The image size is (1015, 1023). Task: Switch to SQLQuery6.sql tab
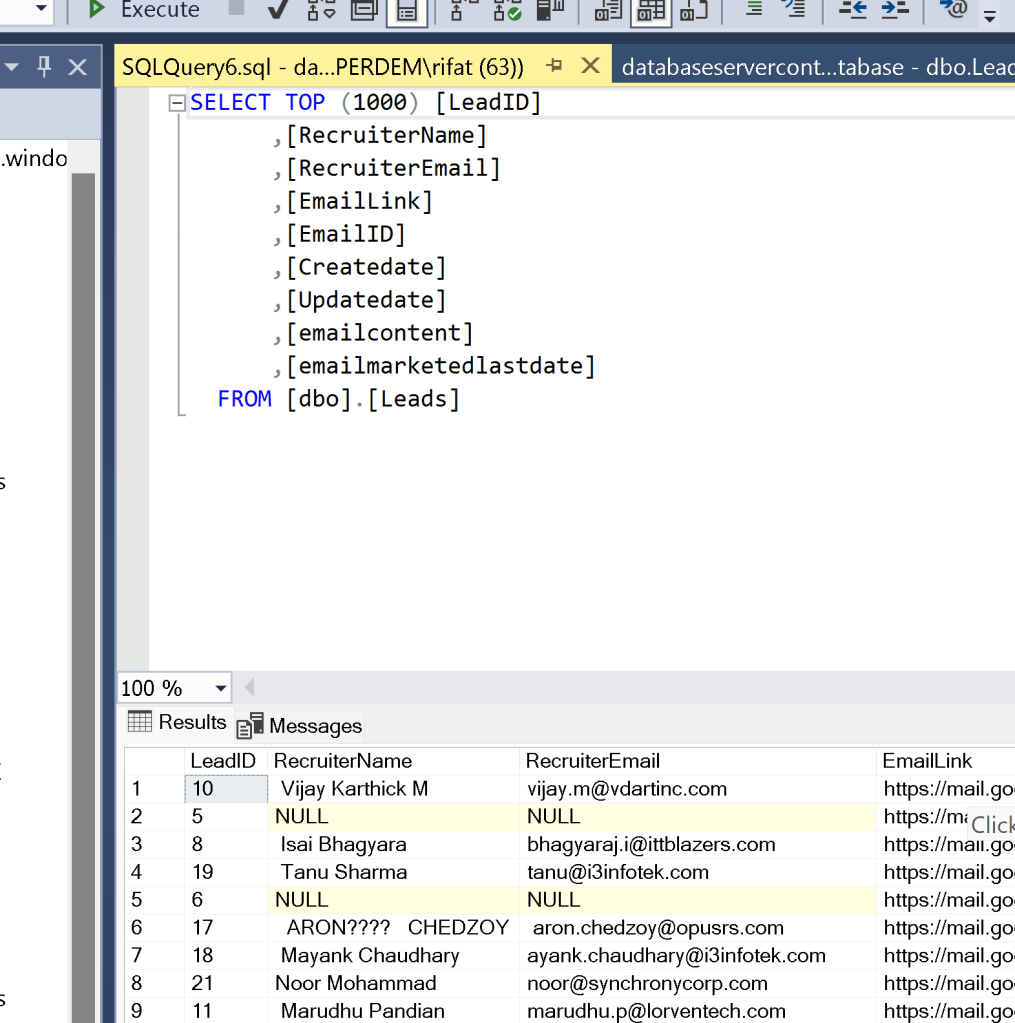click(323, 67)
